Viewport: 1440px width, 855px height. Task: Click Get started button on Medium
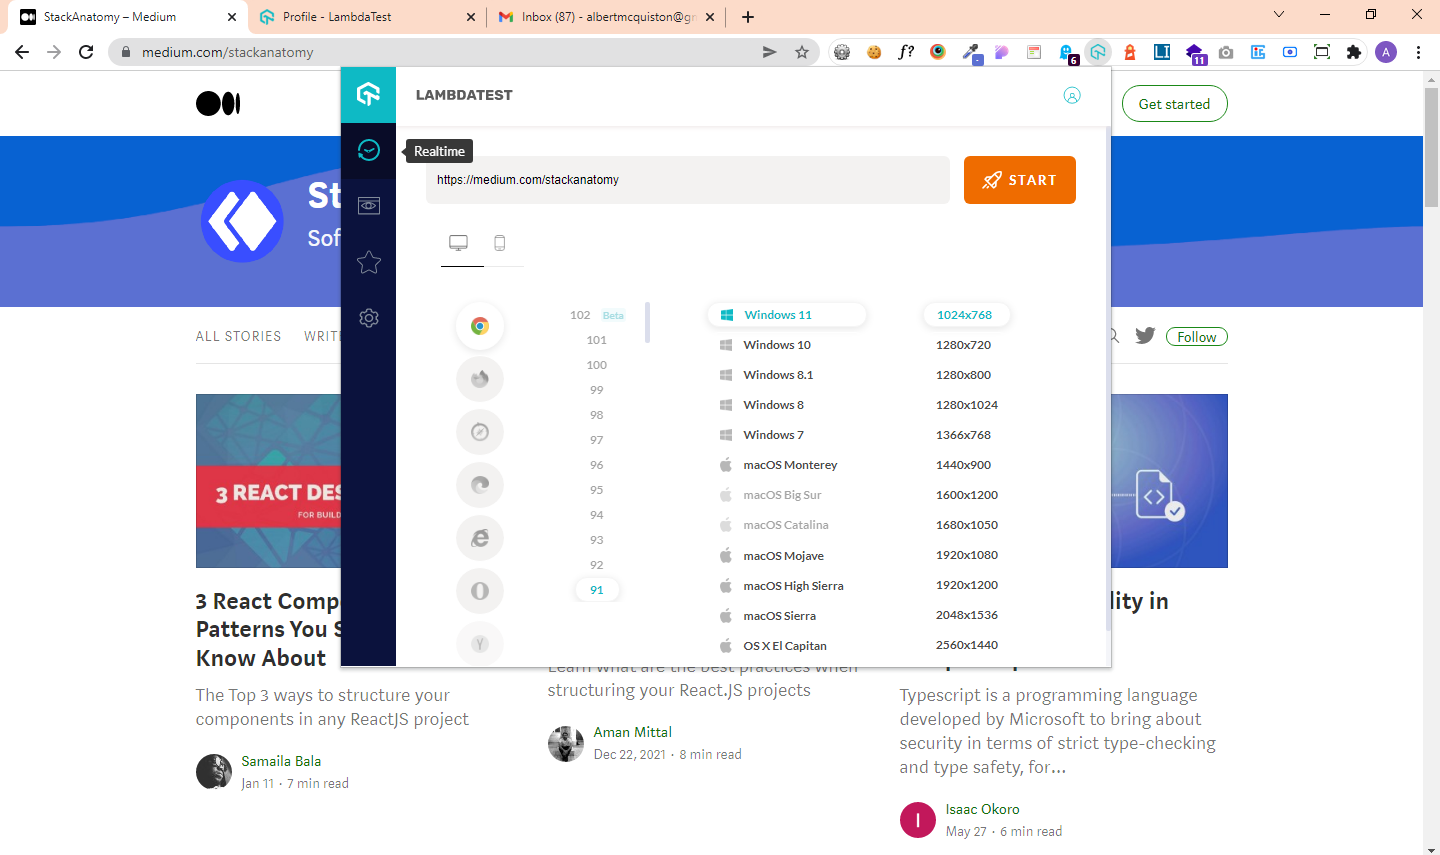[1174, 104]
